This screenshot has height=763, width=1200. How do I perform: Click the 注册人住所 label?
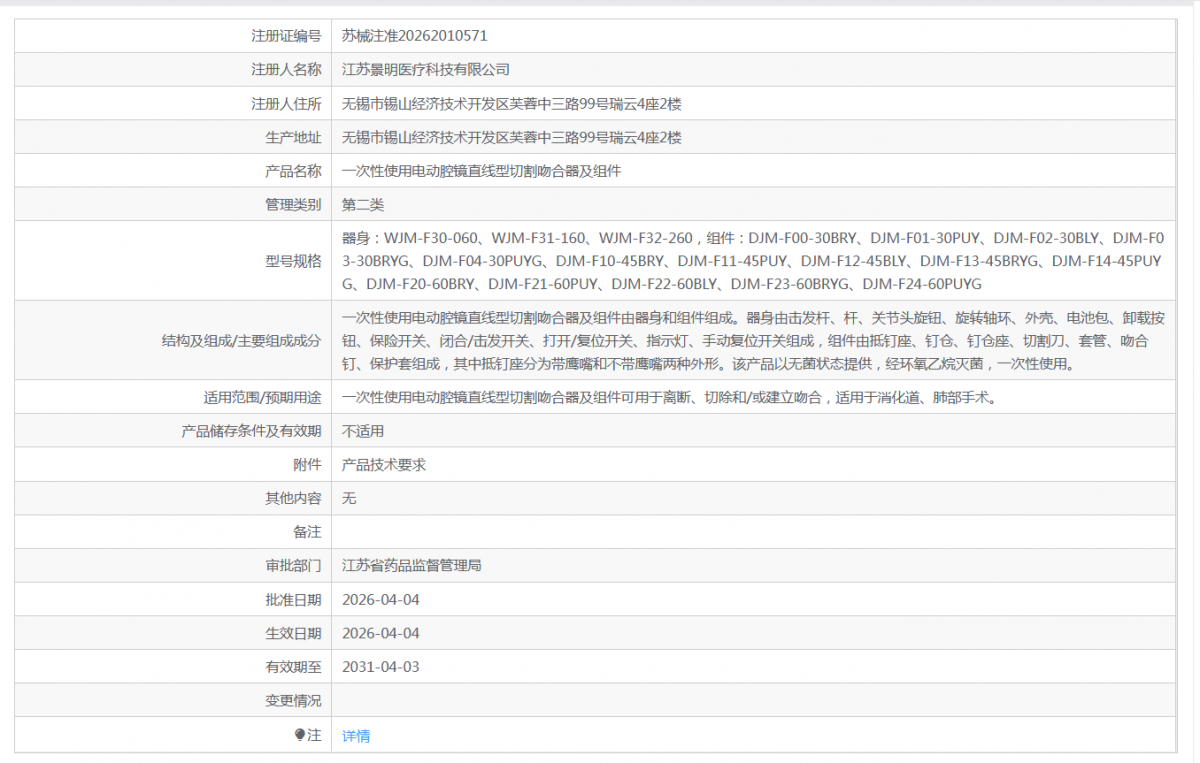(x=286, y=104)
